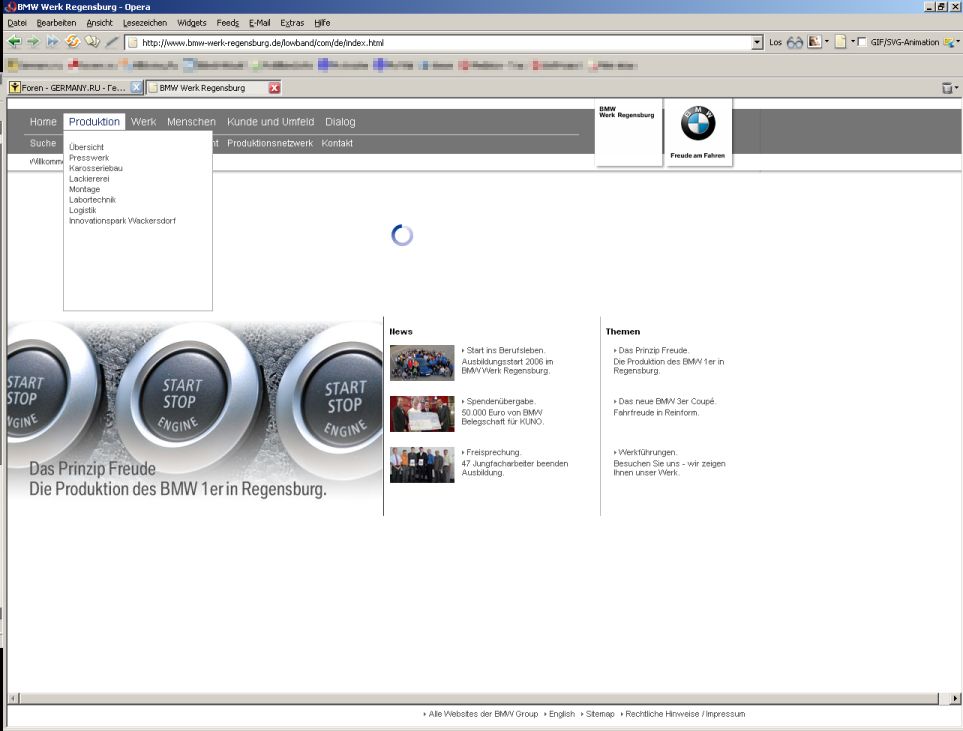Open the Start ins Berufsleben news link

coord(504,350)
